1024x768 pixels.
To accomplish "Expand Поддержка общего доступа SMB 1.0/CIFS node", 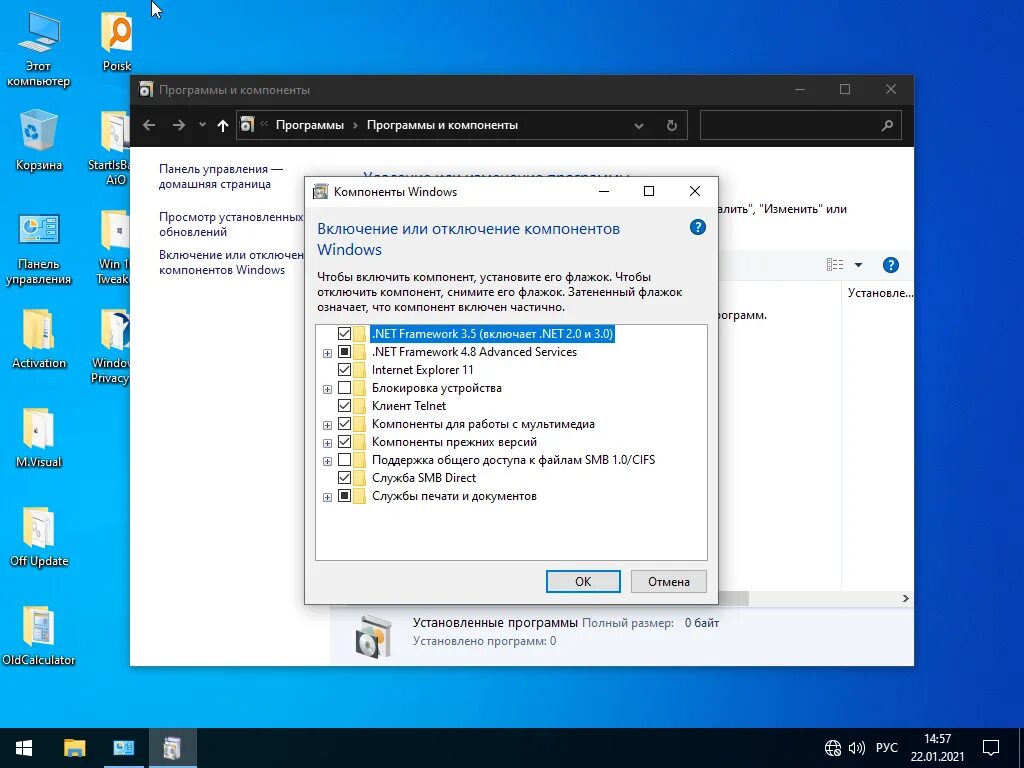I will (327, 461).
